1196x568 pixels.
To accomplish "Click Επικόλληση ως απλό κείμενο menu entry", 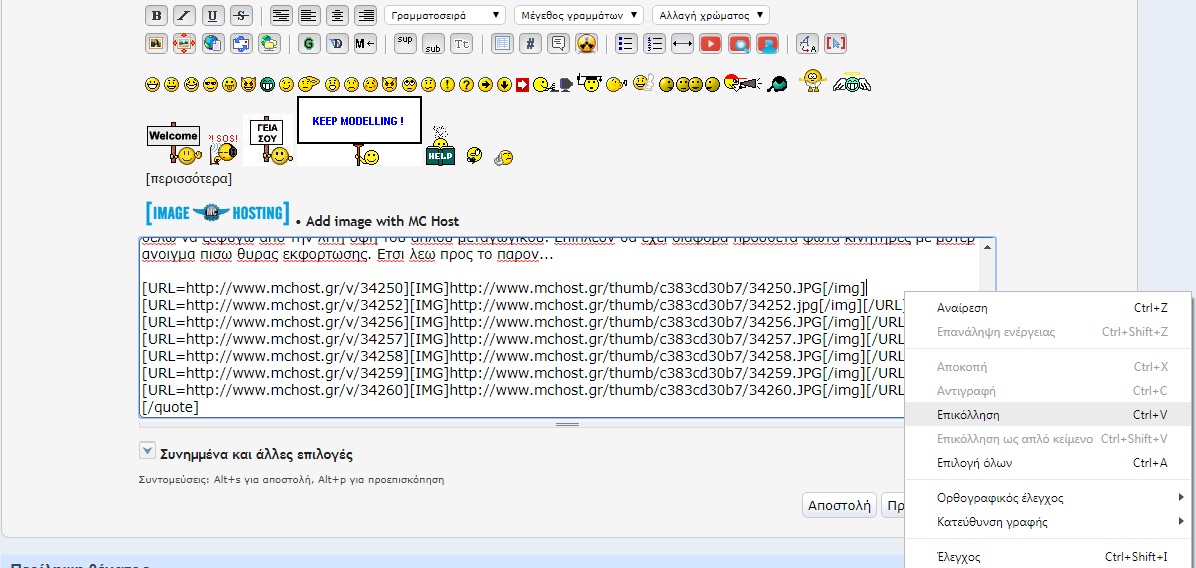I will 1049,439.
